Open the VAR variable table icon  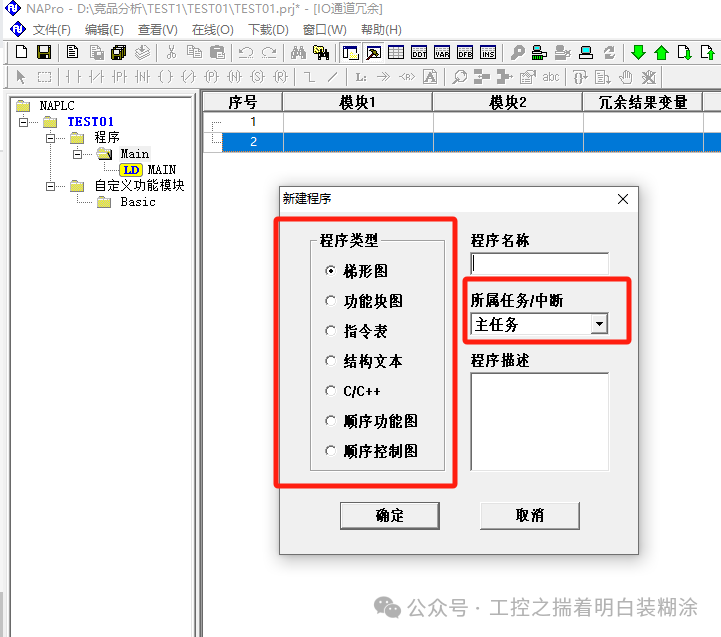pyautogui.click(x=441, y=52)
